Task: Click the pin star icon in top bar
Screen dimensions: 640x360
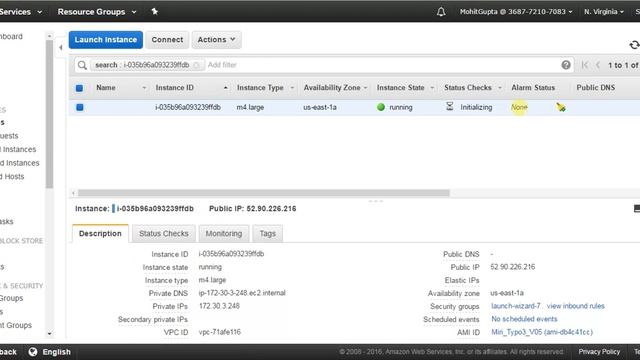Action: 155,11
